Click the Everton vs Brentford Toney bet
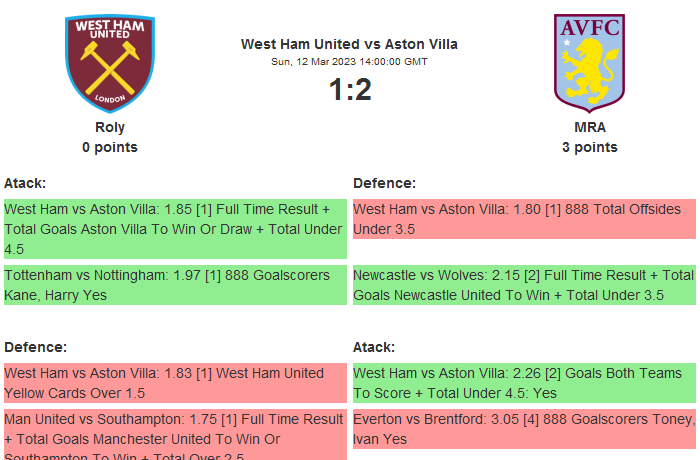Viewport: 700px width, 460px height. 523,429
